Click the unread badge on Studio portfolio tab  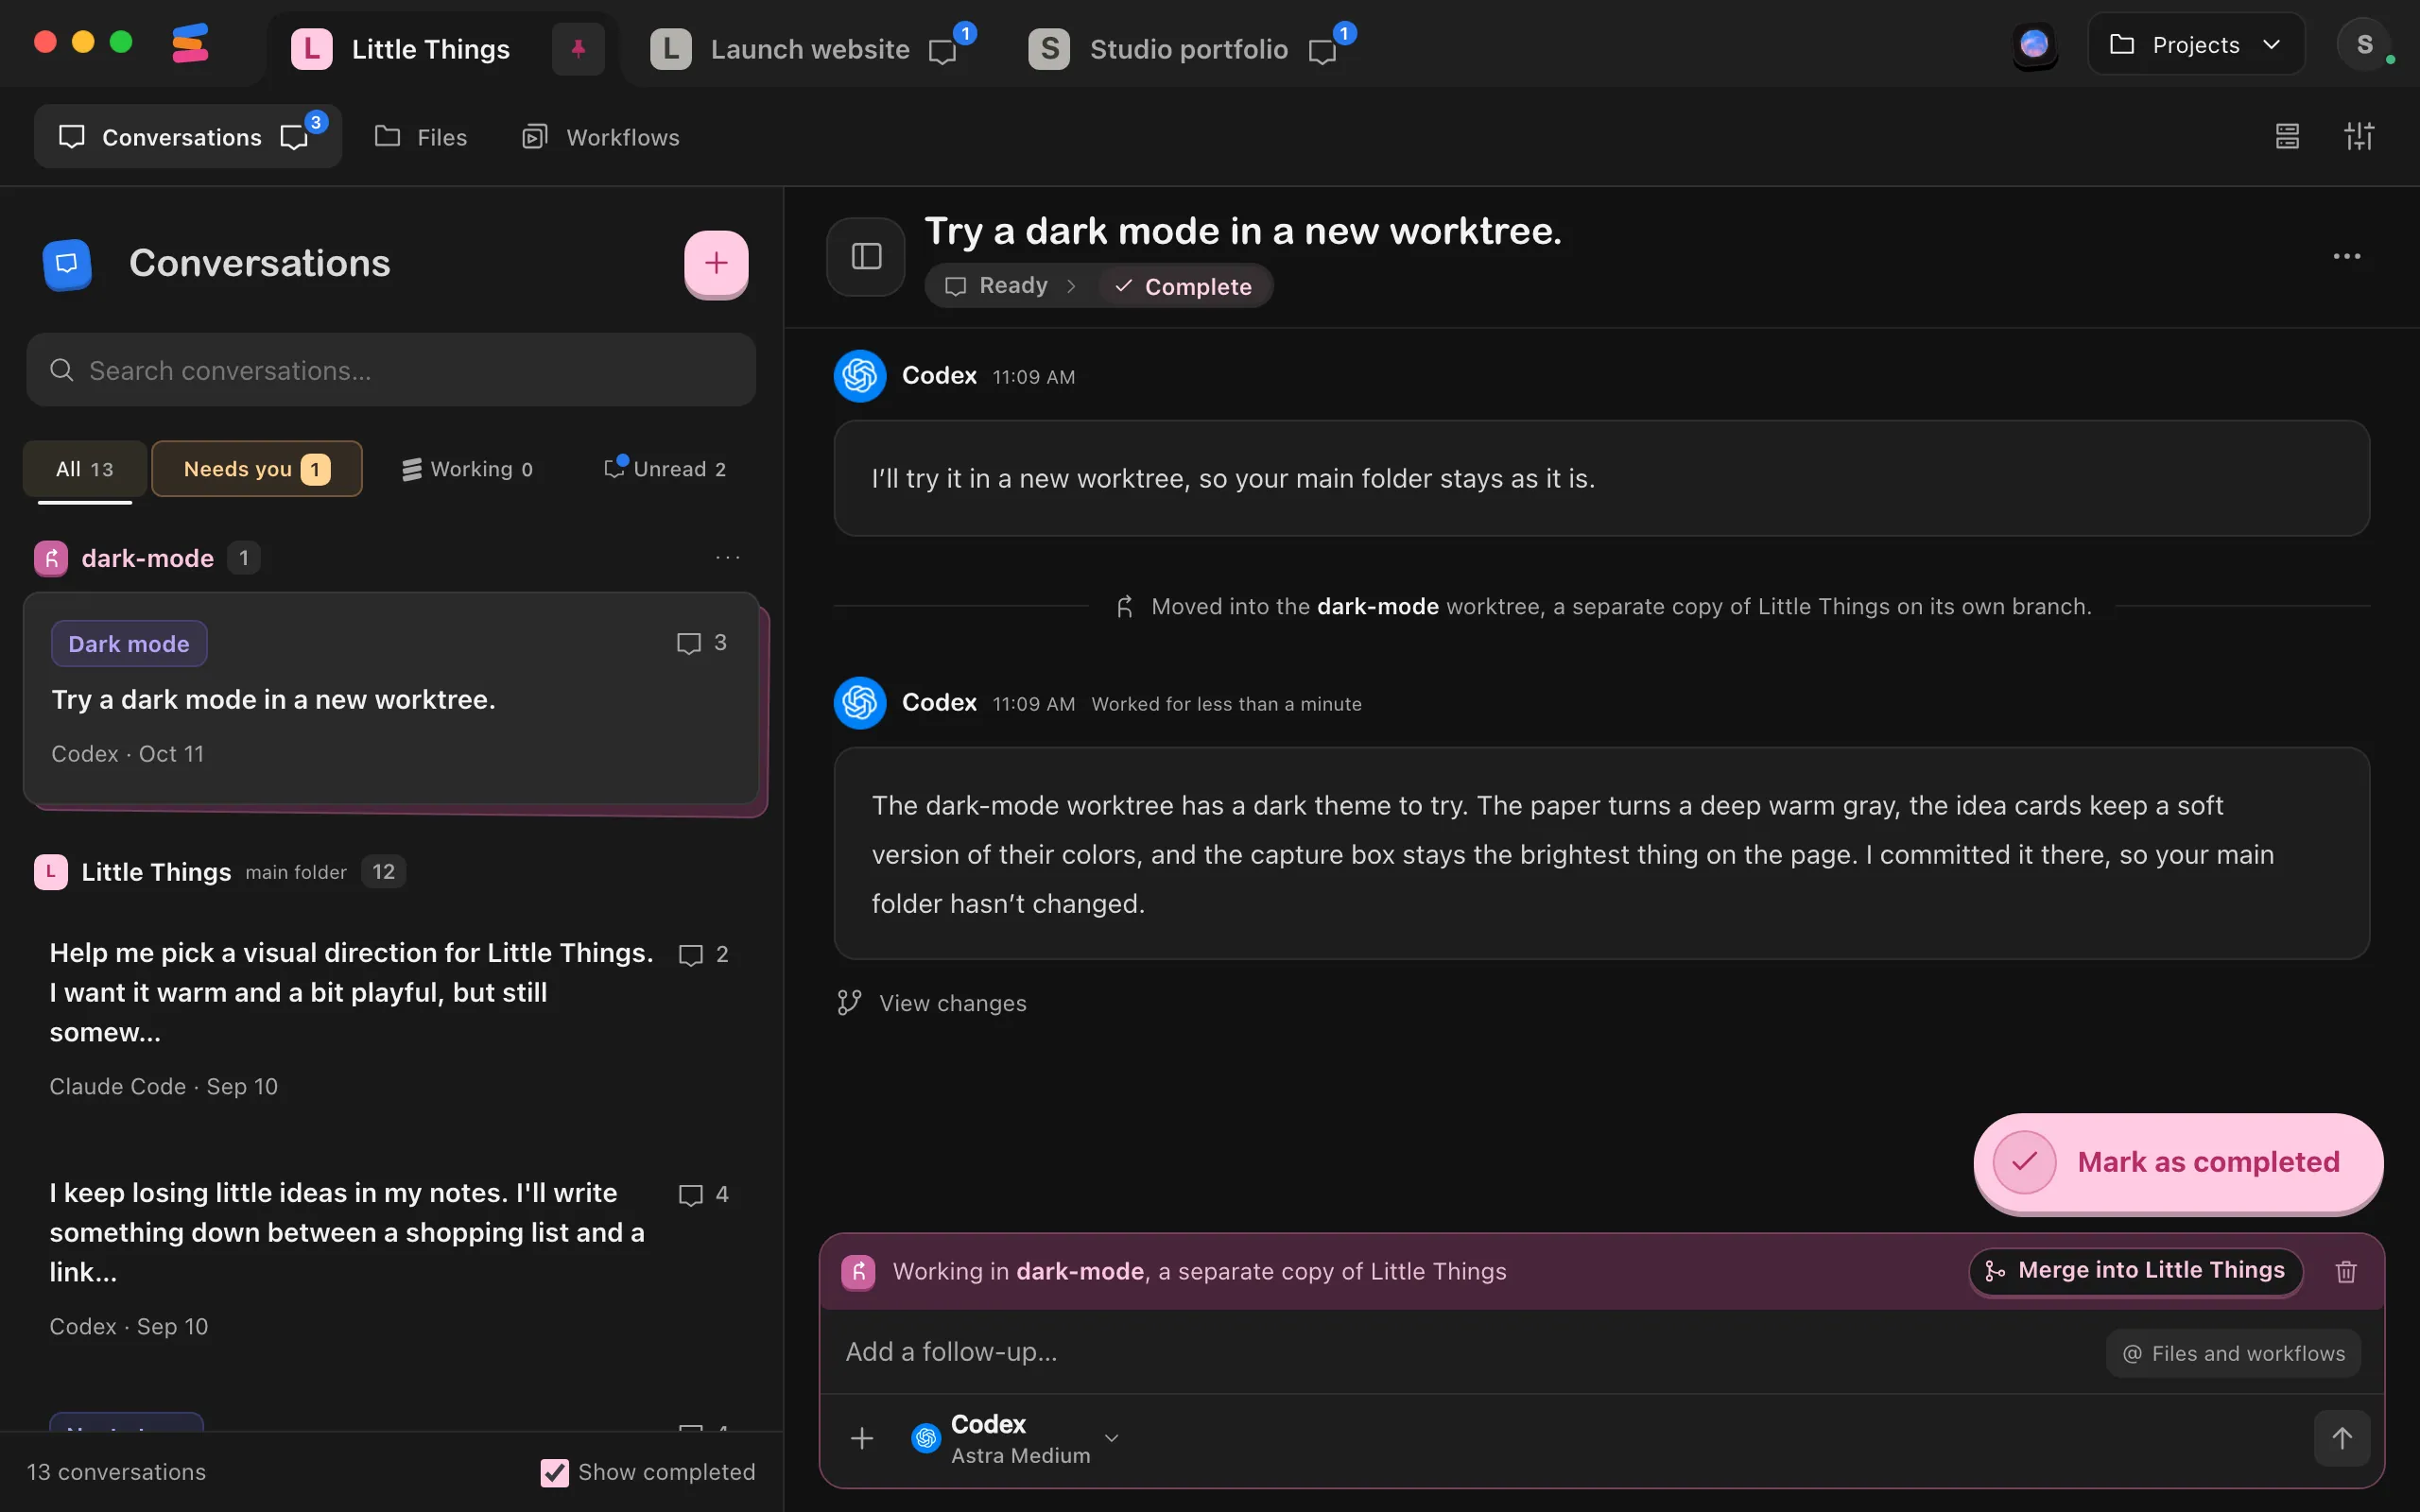[1344, 33]
